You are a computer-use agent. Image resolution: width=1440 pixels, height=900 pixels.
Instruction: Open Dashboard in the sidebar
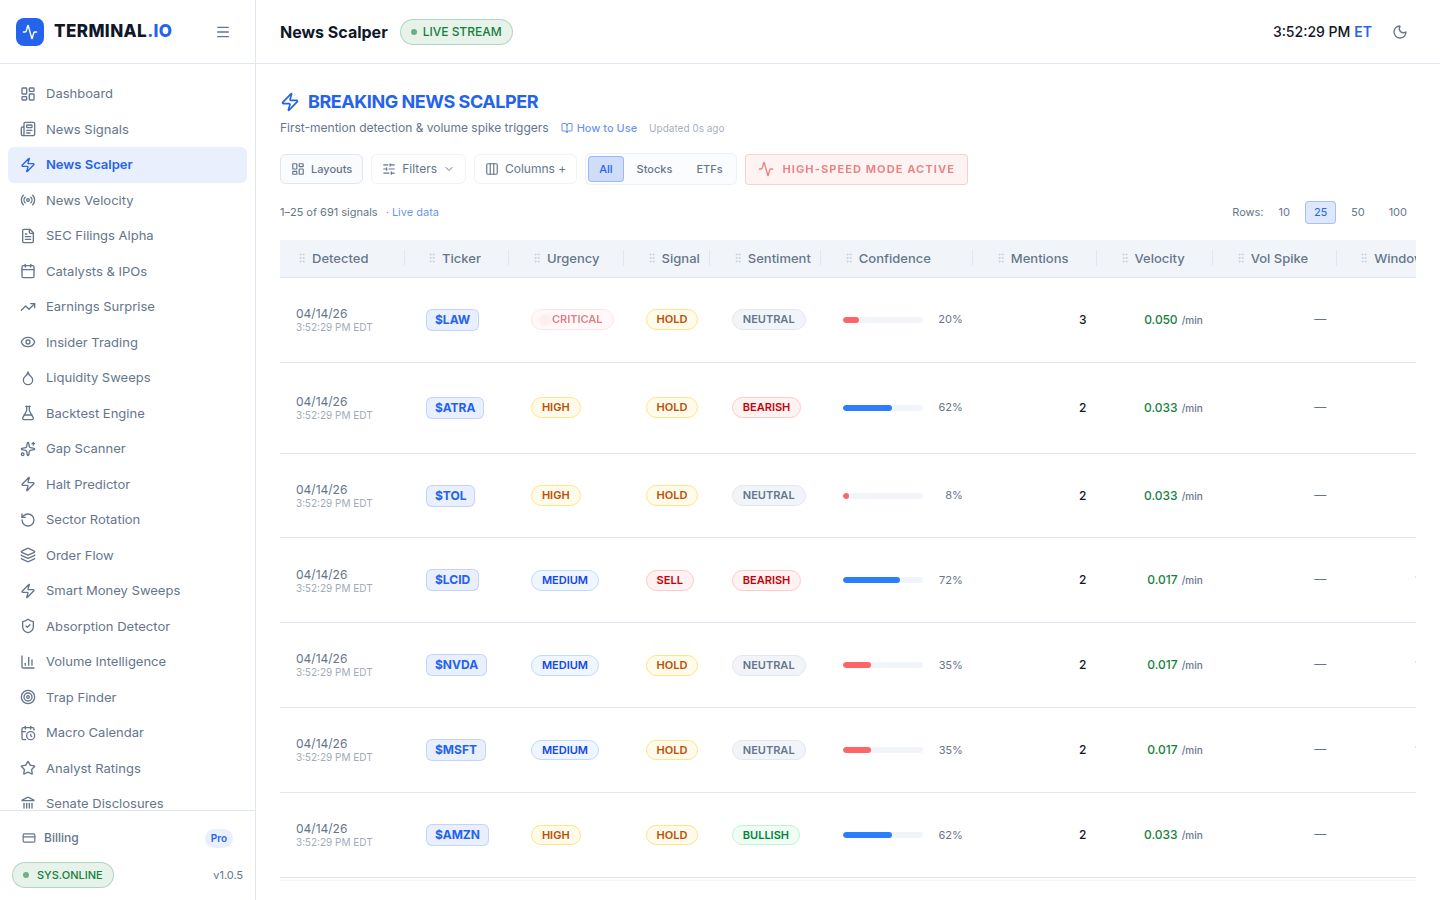(x=127, y=94)
